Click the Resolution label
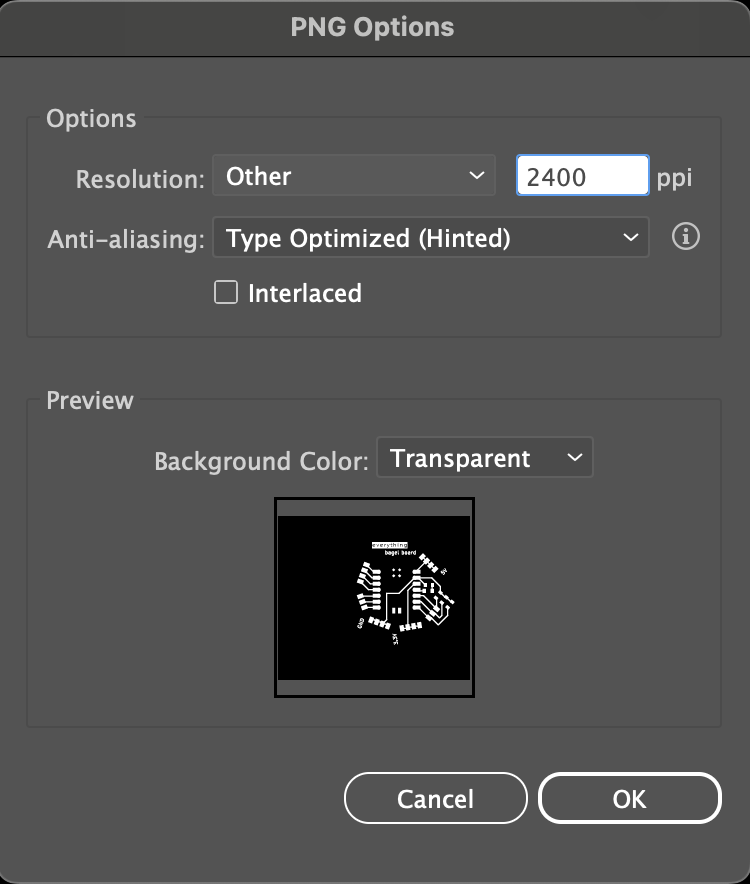750x884 pixels. click(x=140, y=179)
